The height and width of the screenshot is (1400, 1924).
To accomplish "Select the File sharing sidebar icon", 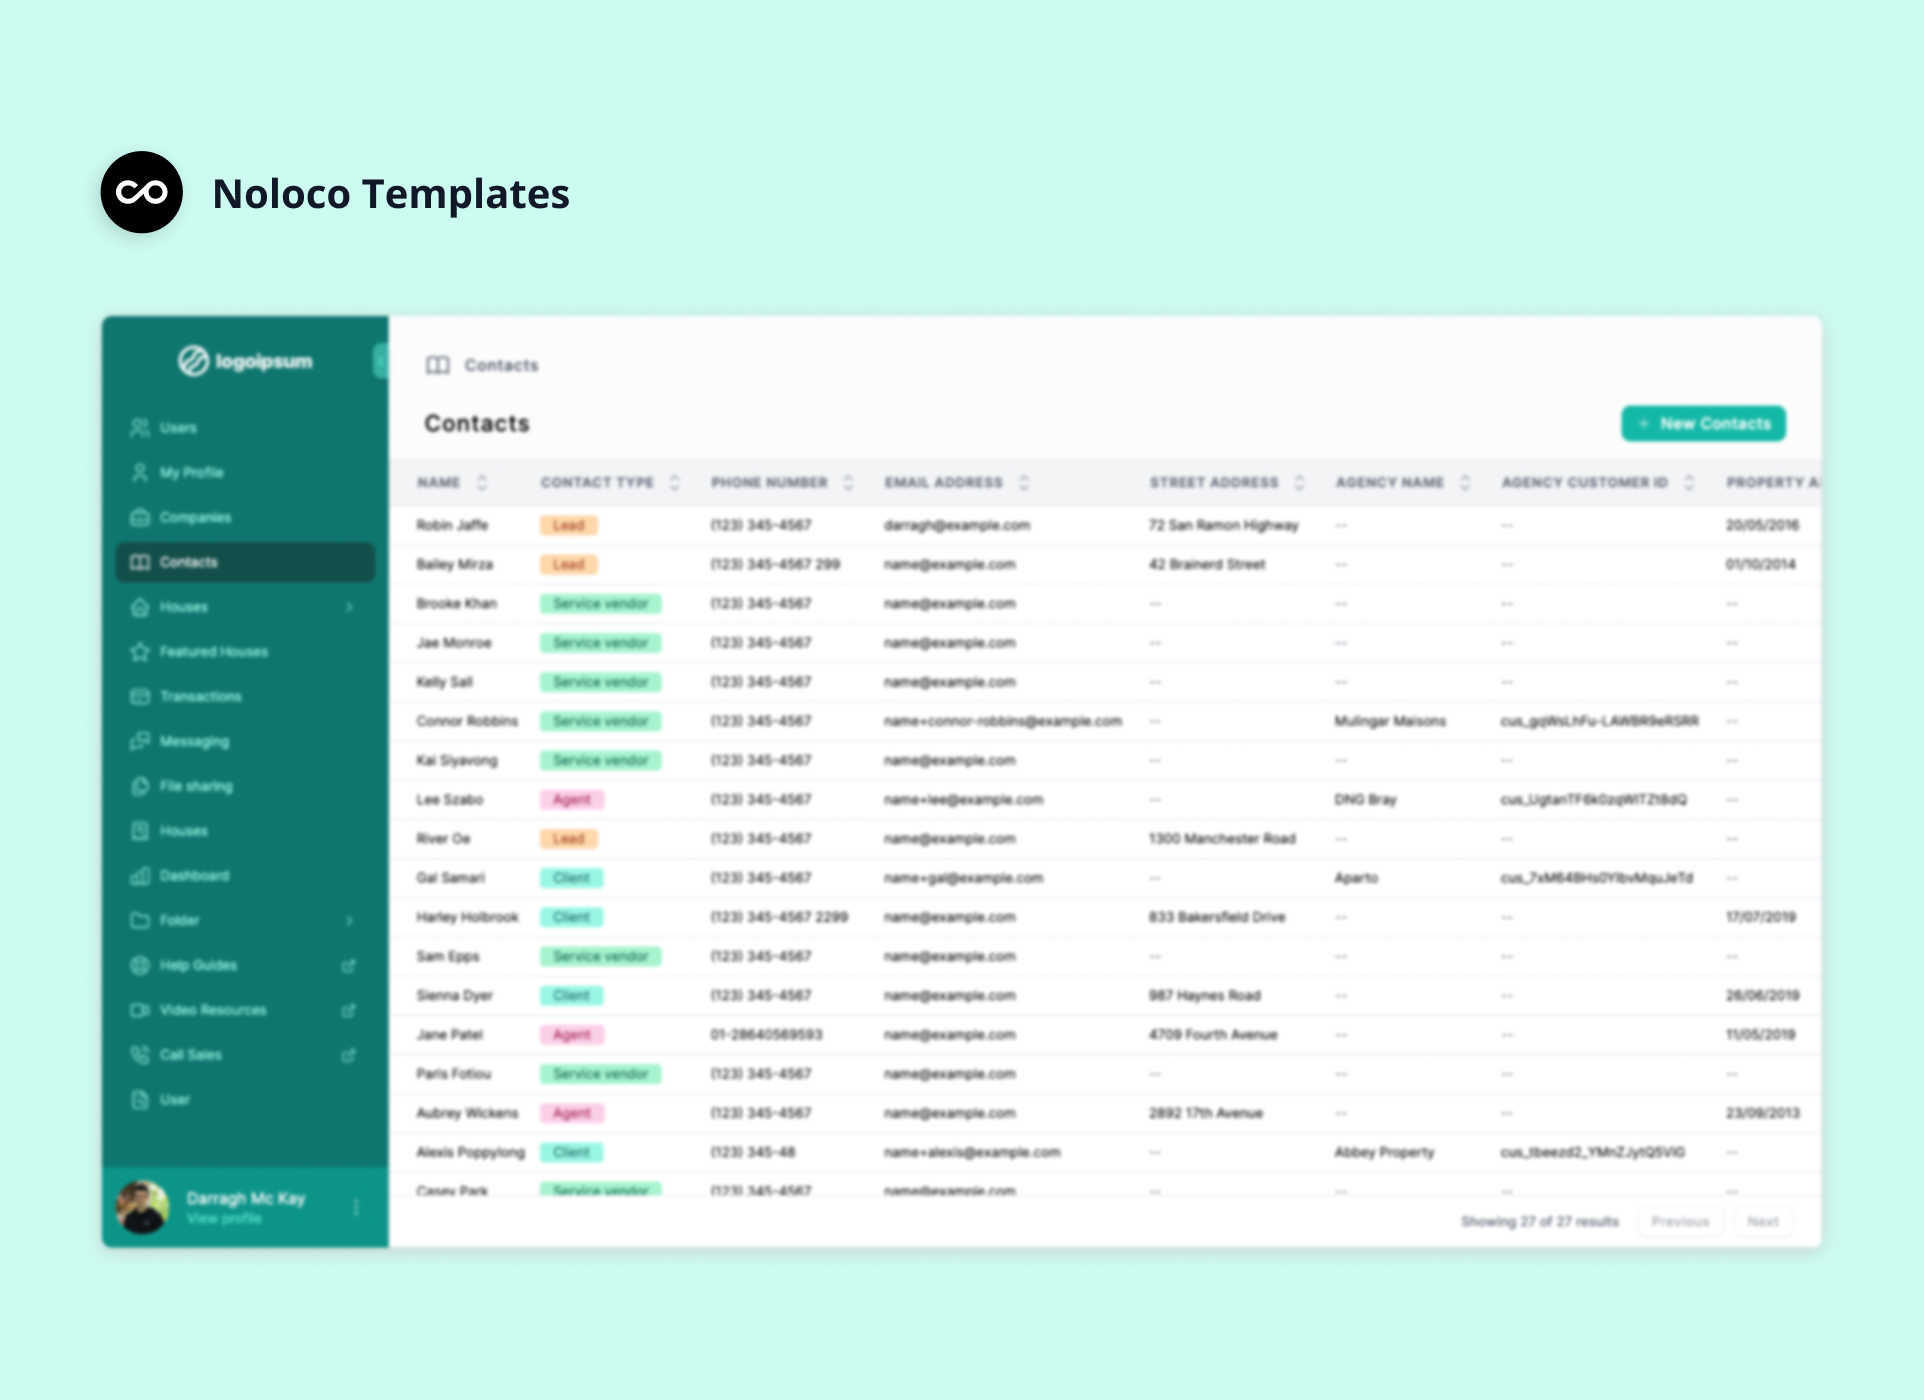I will click(140, 786).
